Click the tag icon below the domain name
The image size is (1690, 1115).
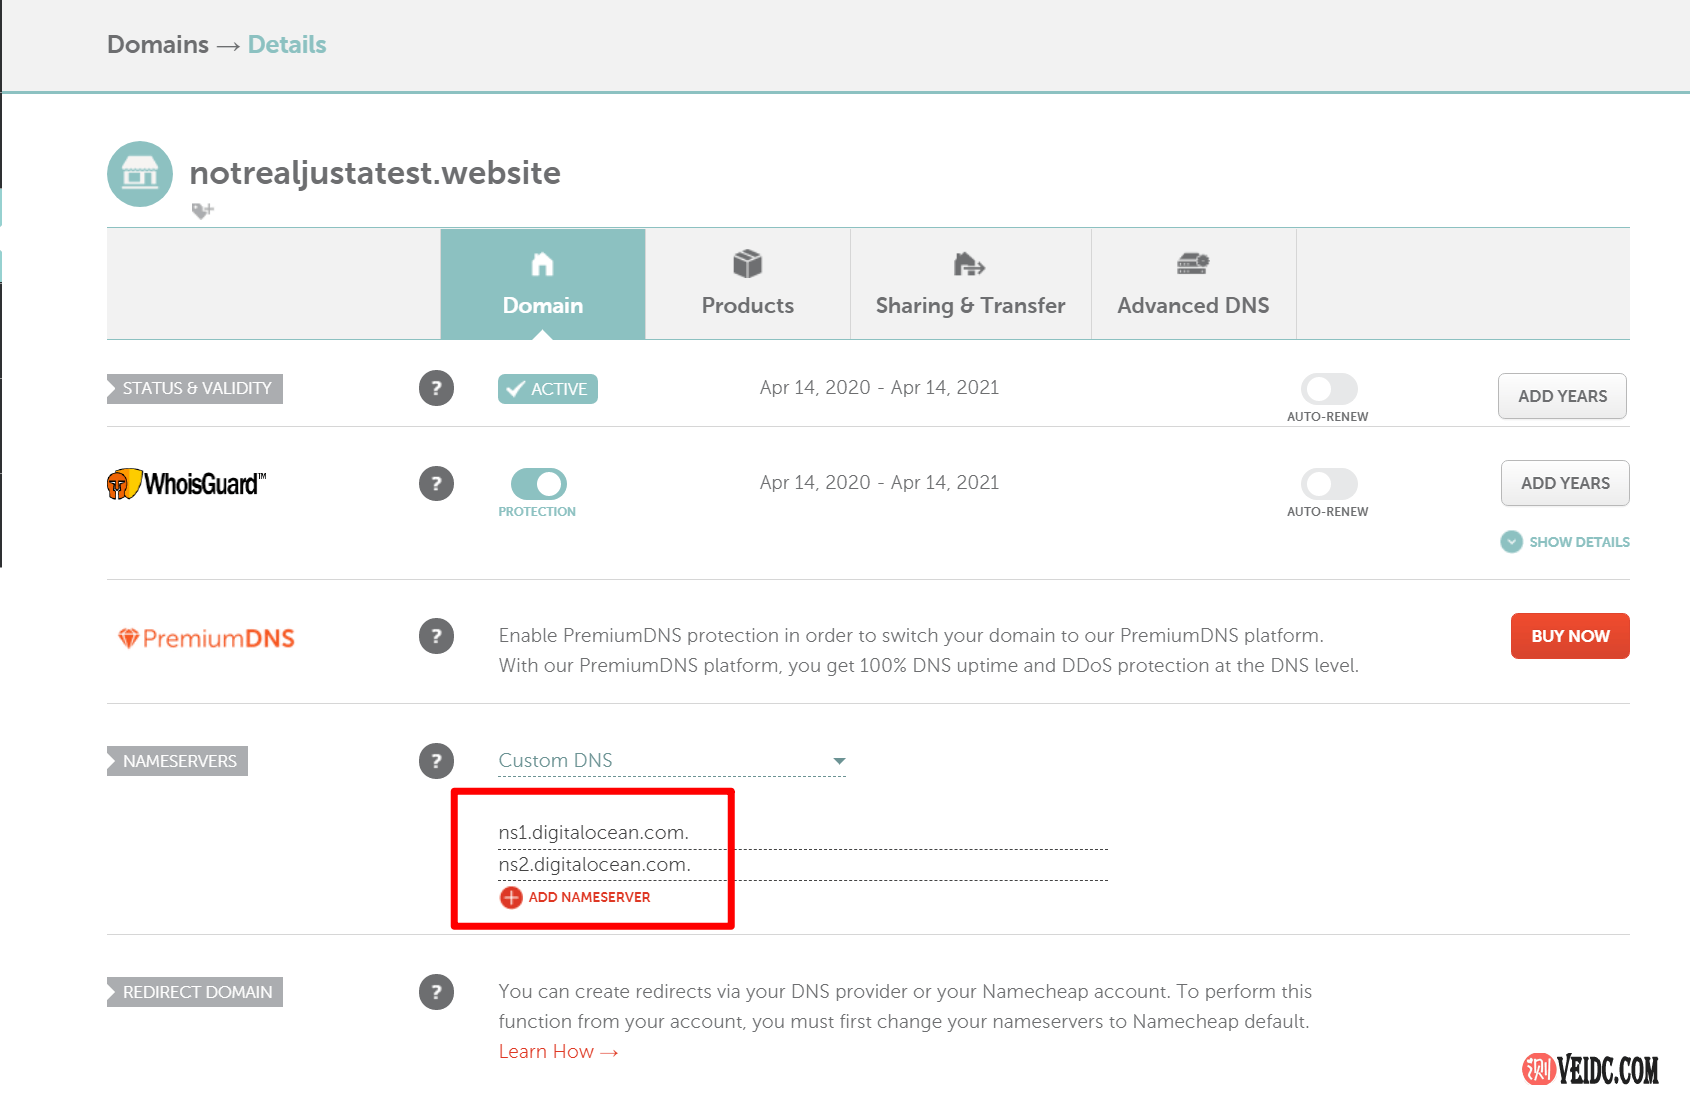click(203, 210)
